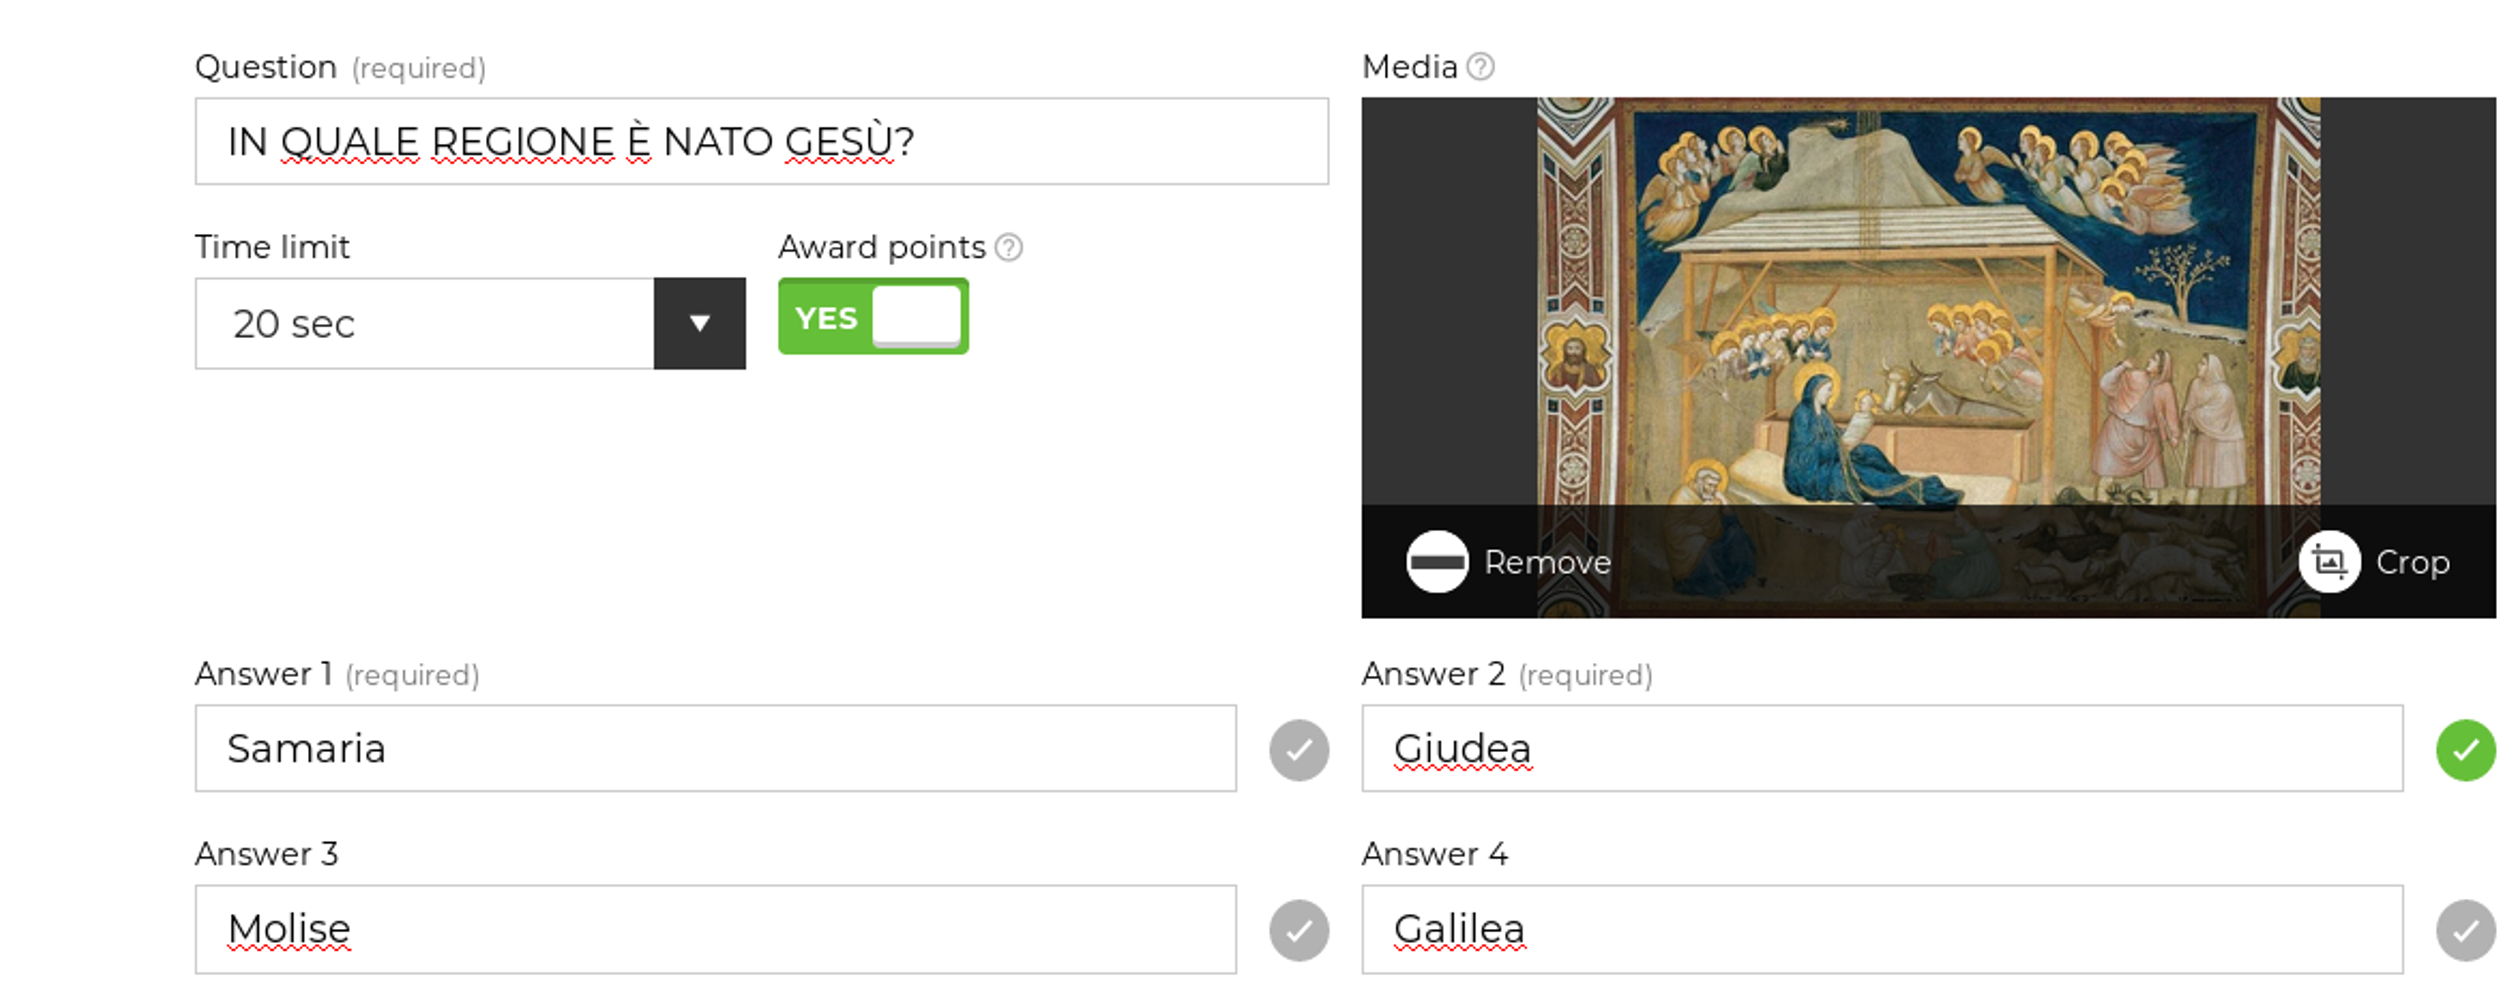This screenshot has height=1000, width=2500.
Task: Mark Molise as correct answer
Action: [x=1299, y=930]
